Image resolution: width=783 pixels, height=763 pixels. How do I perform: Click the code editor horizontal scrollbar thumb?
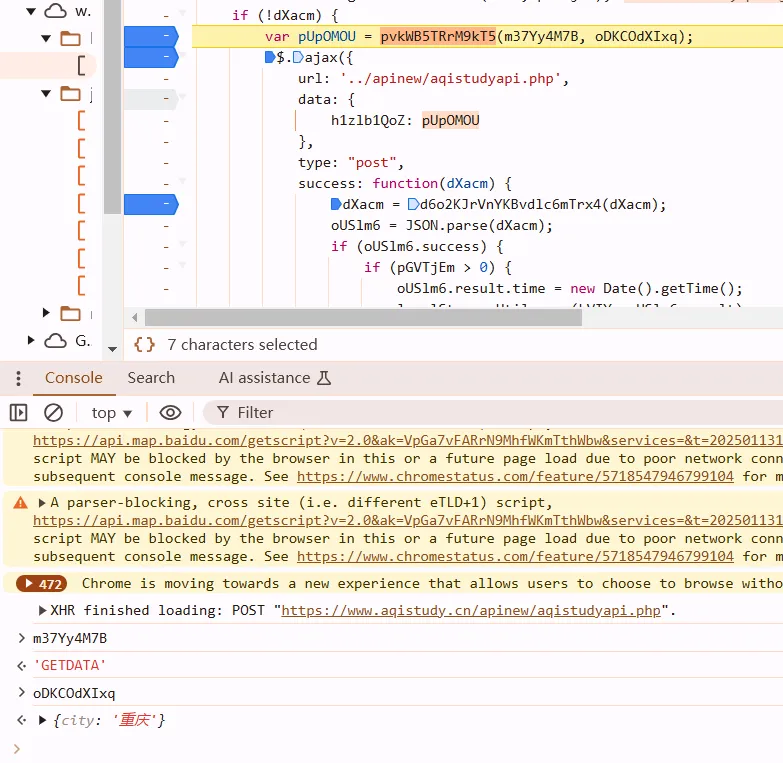(363, 317)
